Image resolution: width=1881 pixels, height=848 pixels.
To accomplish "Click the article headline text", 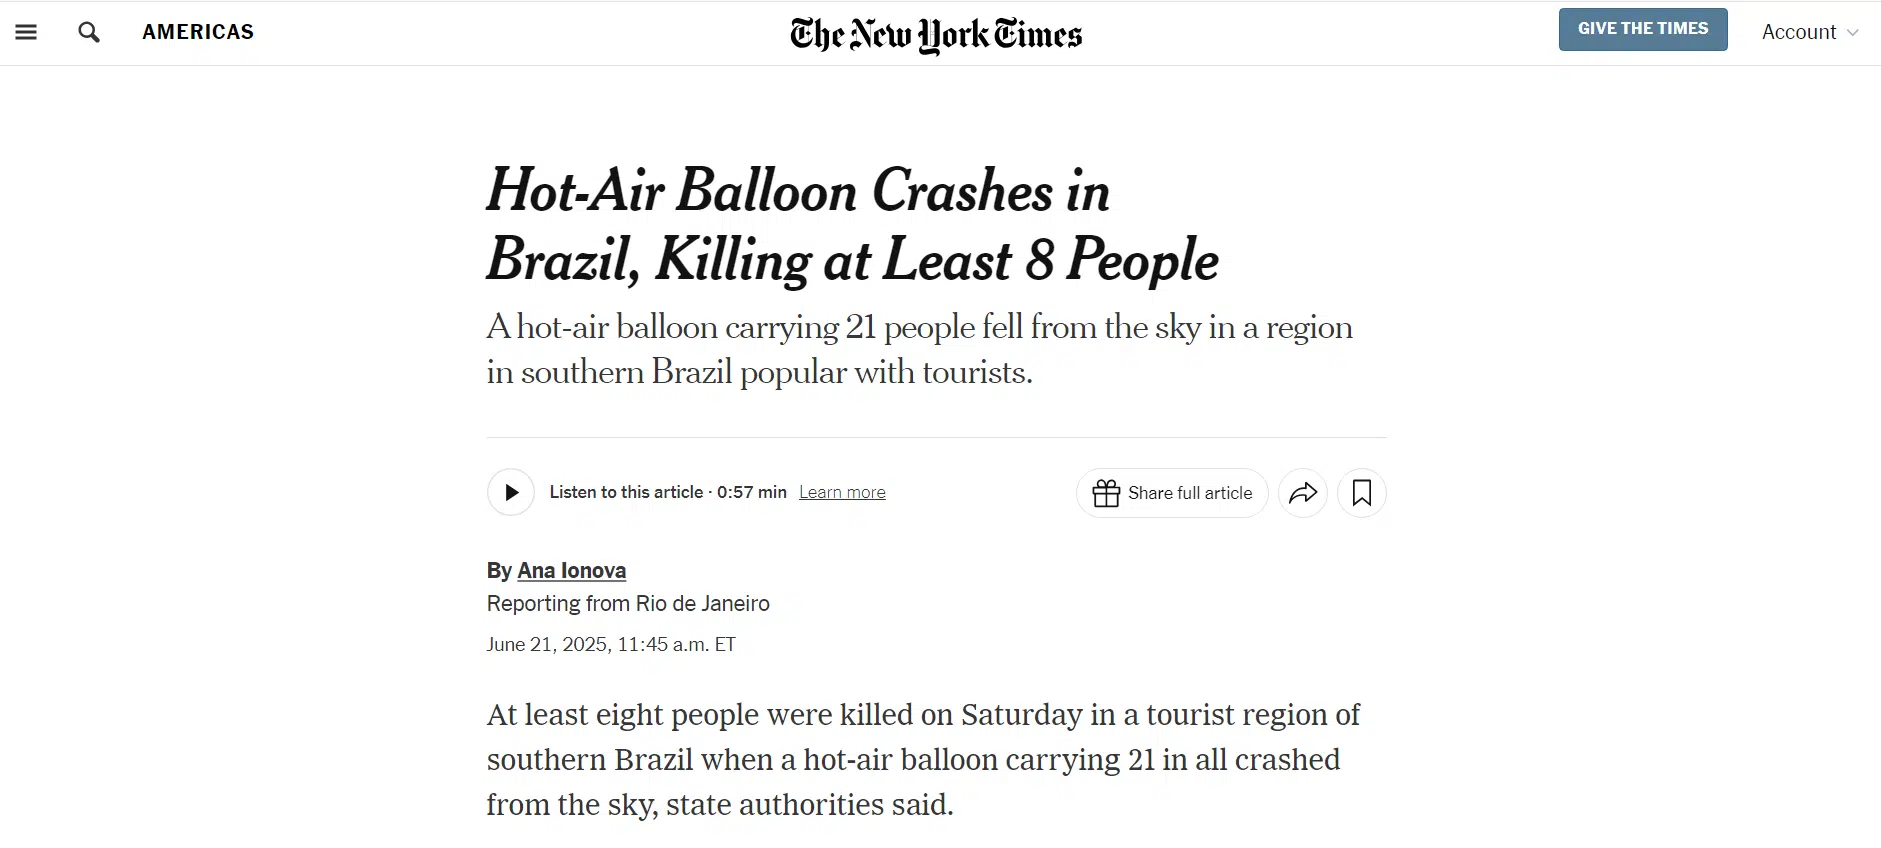I will pos(852,225).
